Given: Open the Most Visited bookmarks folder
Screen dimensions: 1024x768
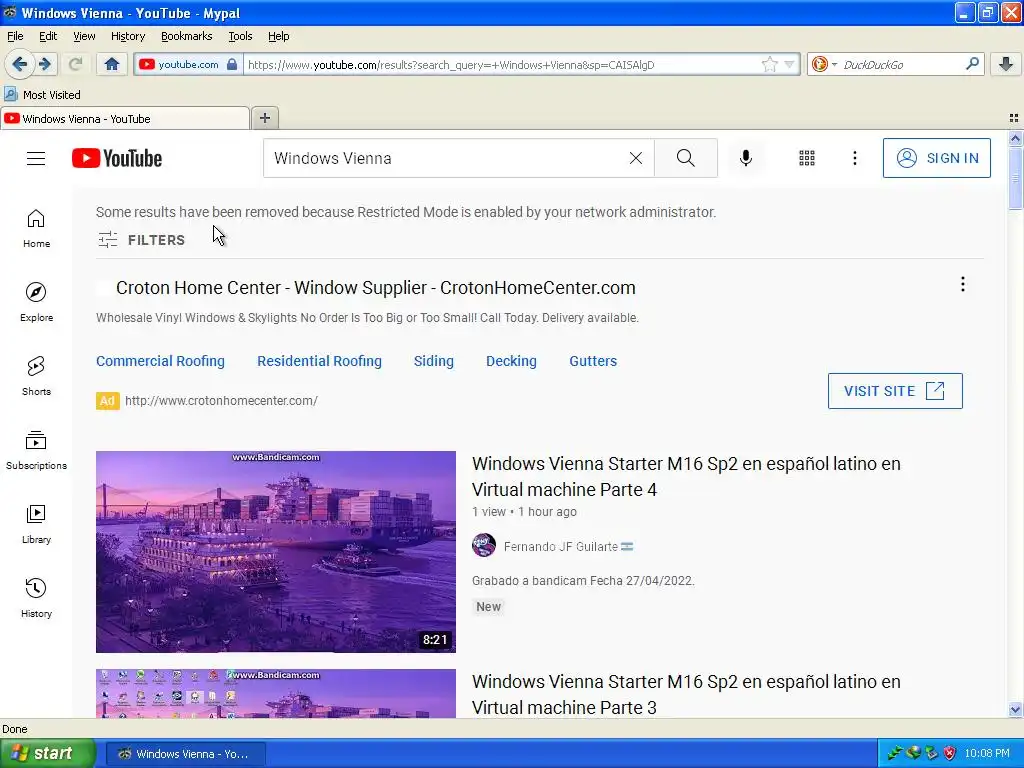Looking at the screenshot, I should 42,95.
